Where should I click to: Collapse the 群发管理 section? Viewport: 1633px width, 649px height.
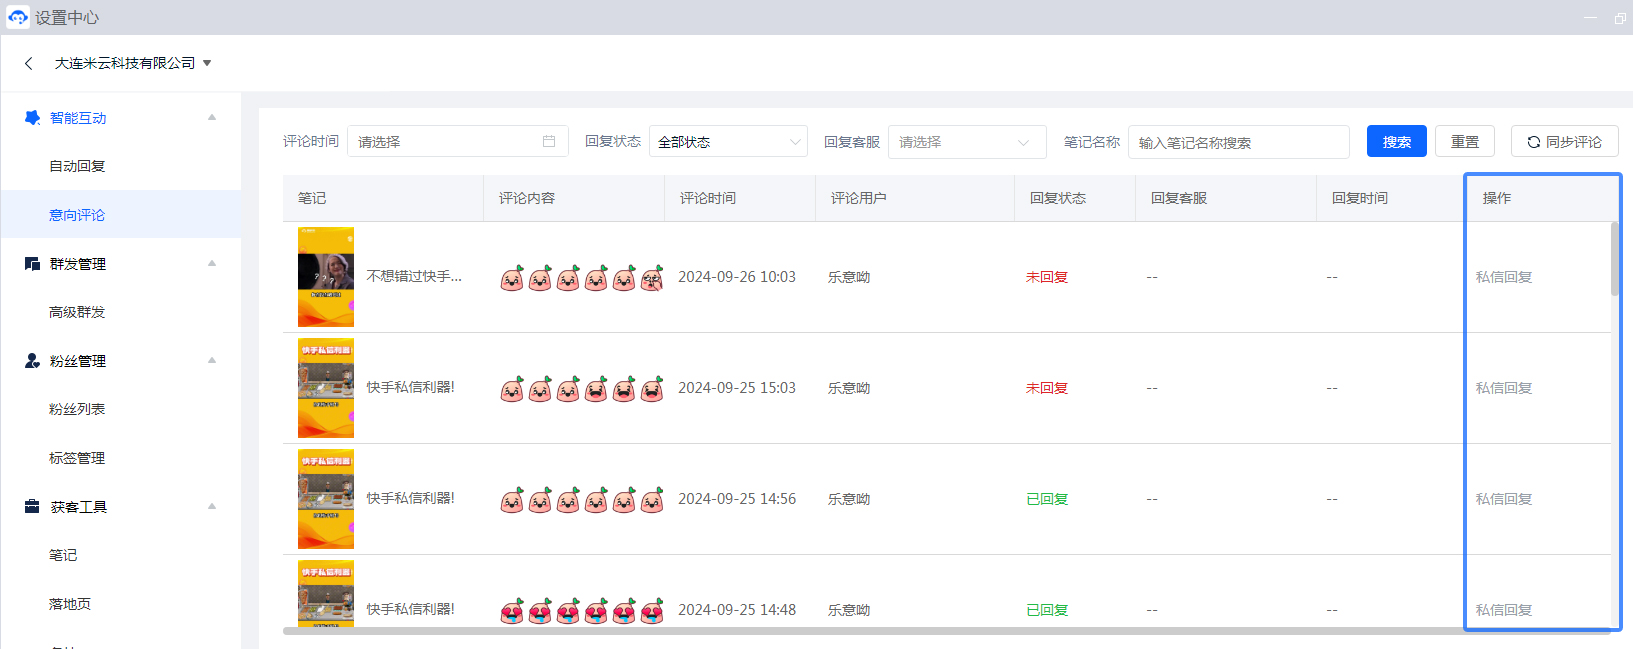[212, 264]
